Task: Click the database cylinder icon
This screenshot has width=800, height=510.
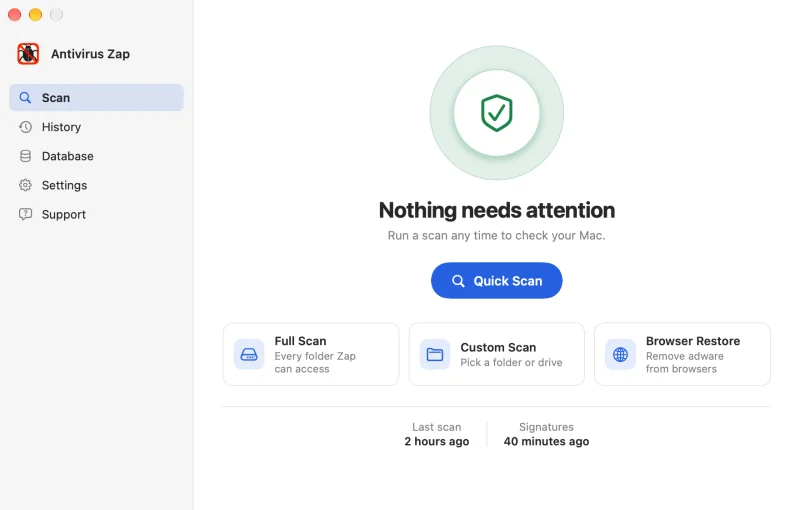Action: 25,156
